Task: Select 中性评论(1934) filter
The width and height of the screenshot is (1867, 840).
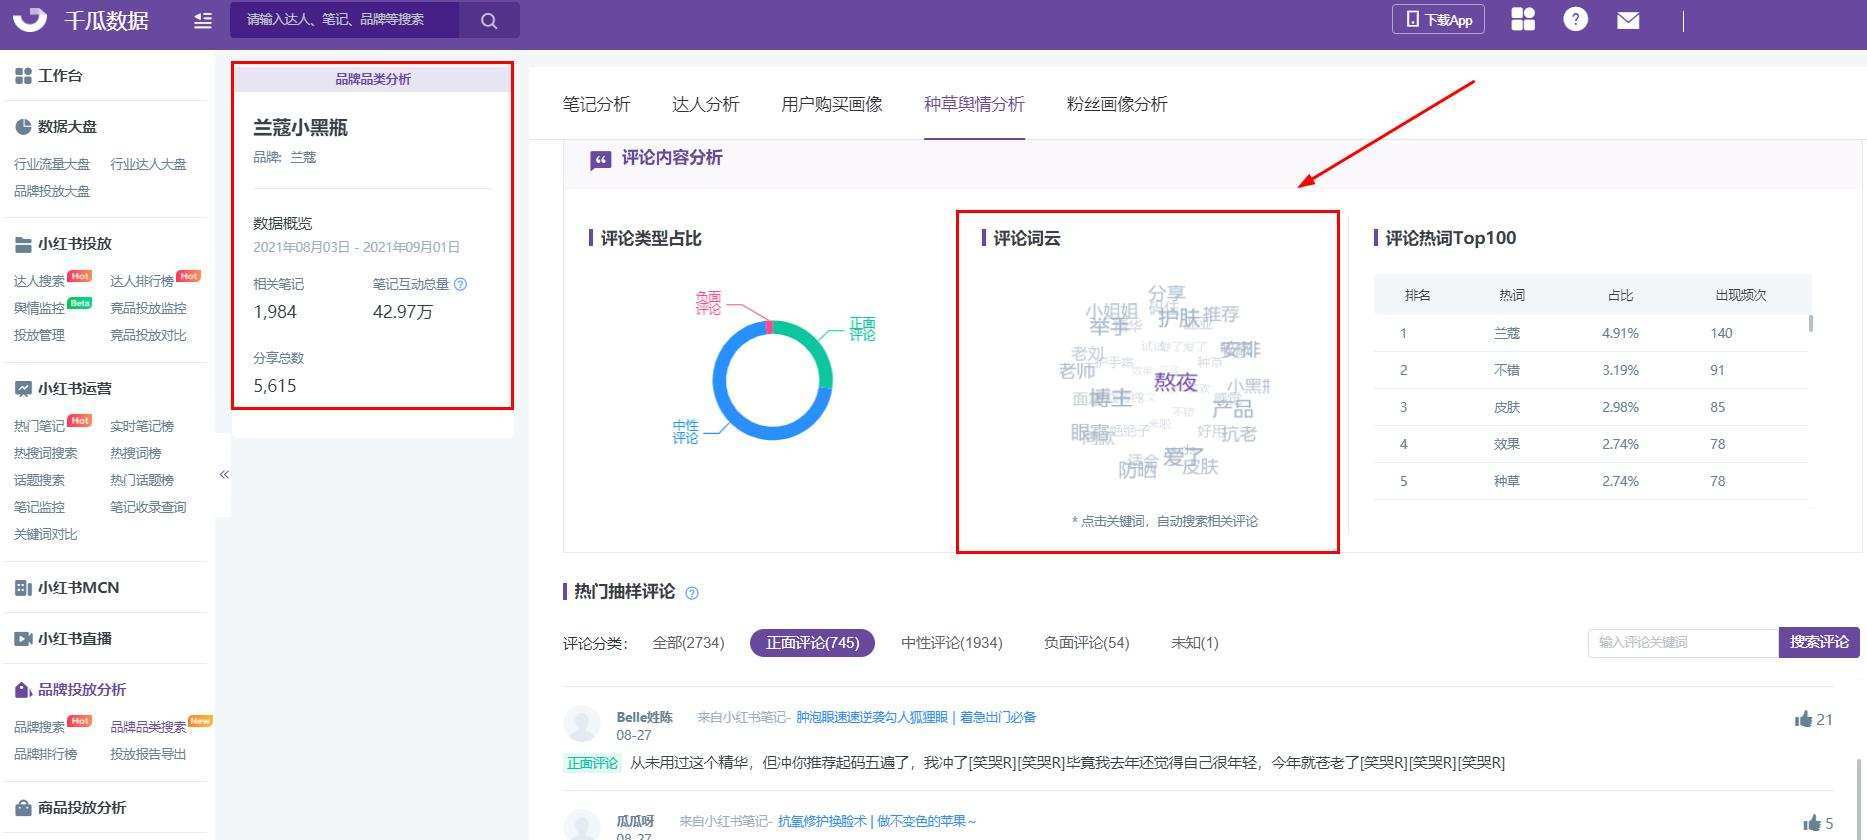Action: tap(951, 643)
